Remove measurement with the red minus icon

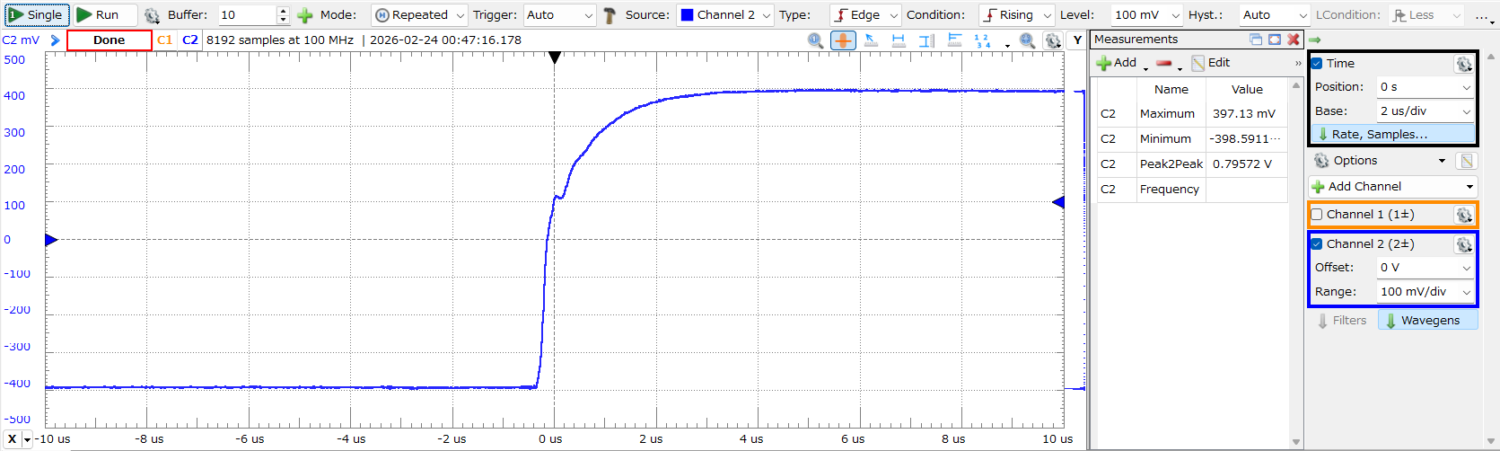point(1164,63)
